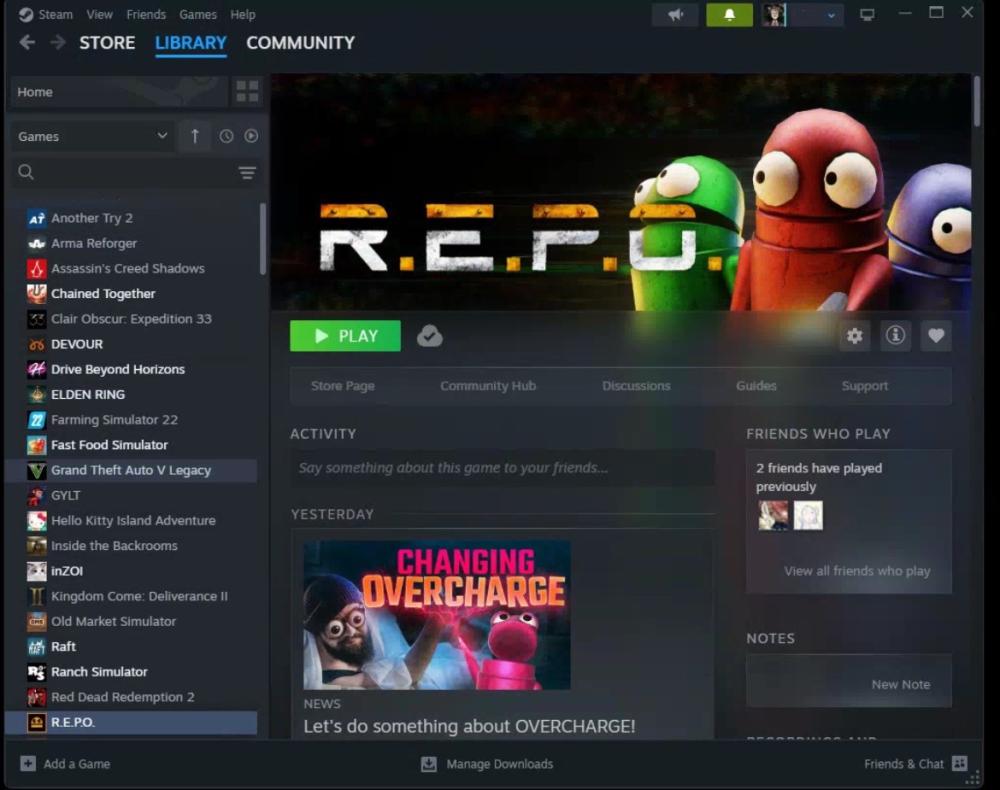The height and width of the screenshot is (790, 1000).
Task: Open the R.E.P.O. Store Page link
Action: [x=342, y=386]
